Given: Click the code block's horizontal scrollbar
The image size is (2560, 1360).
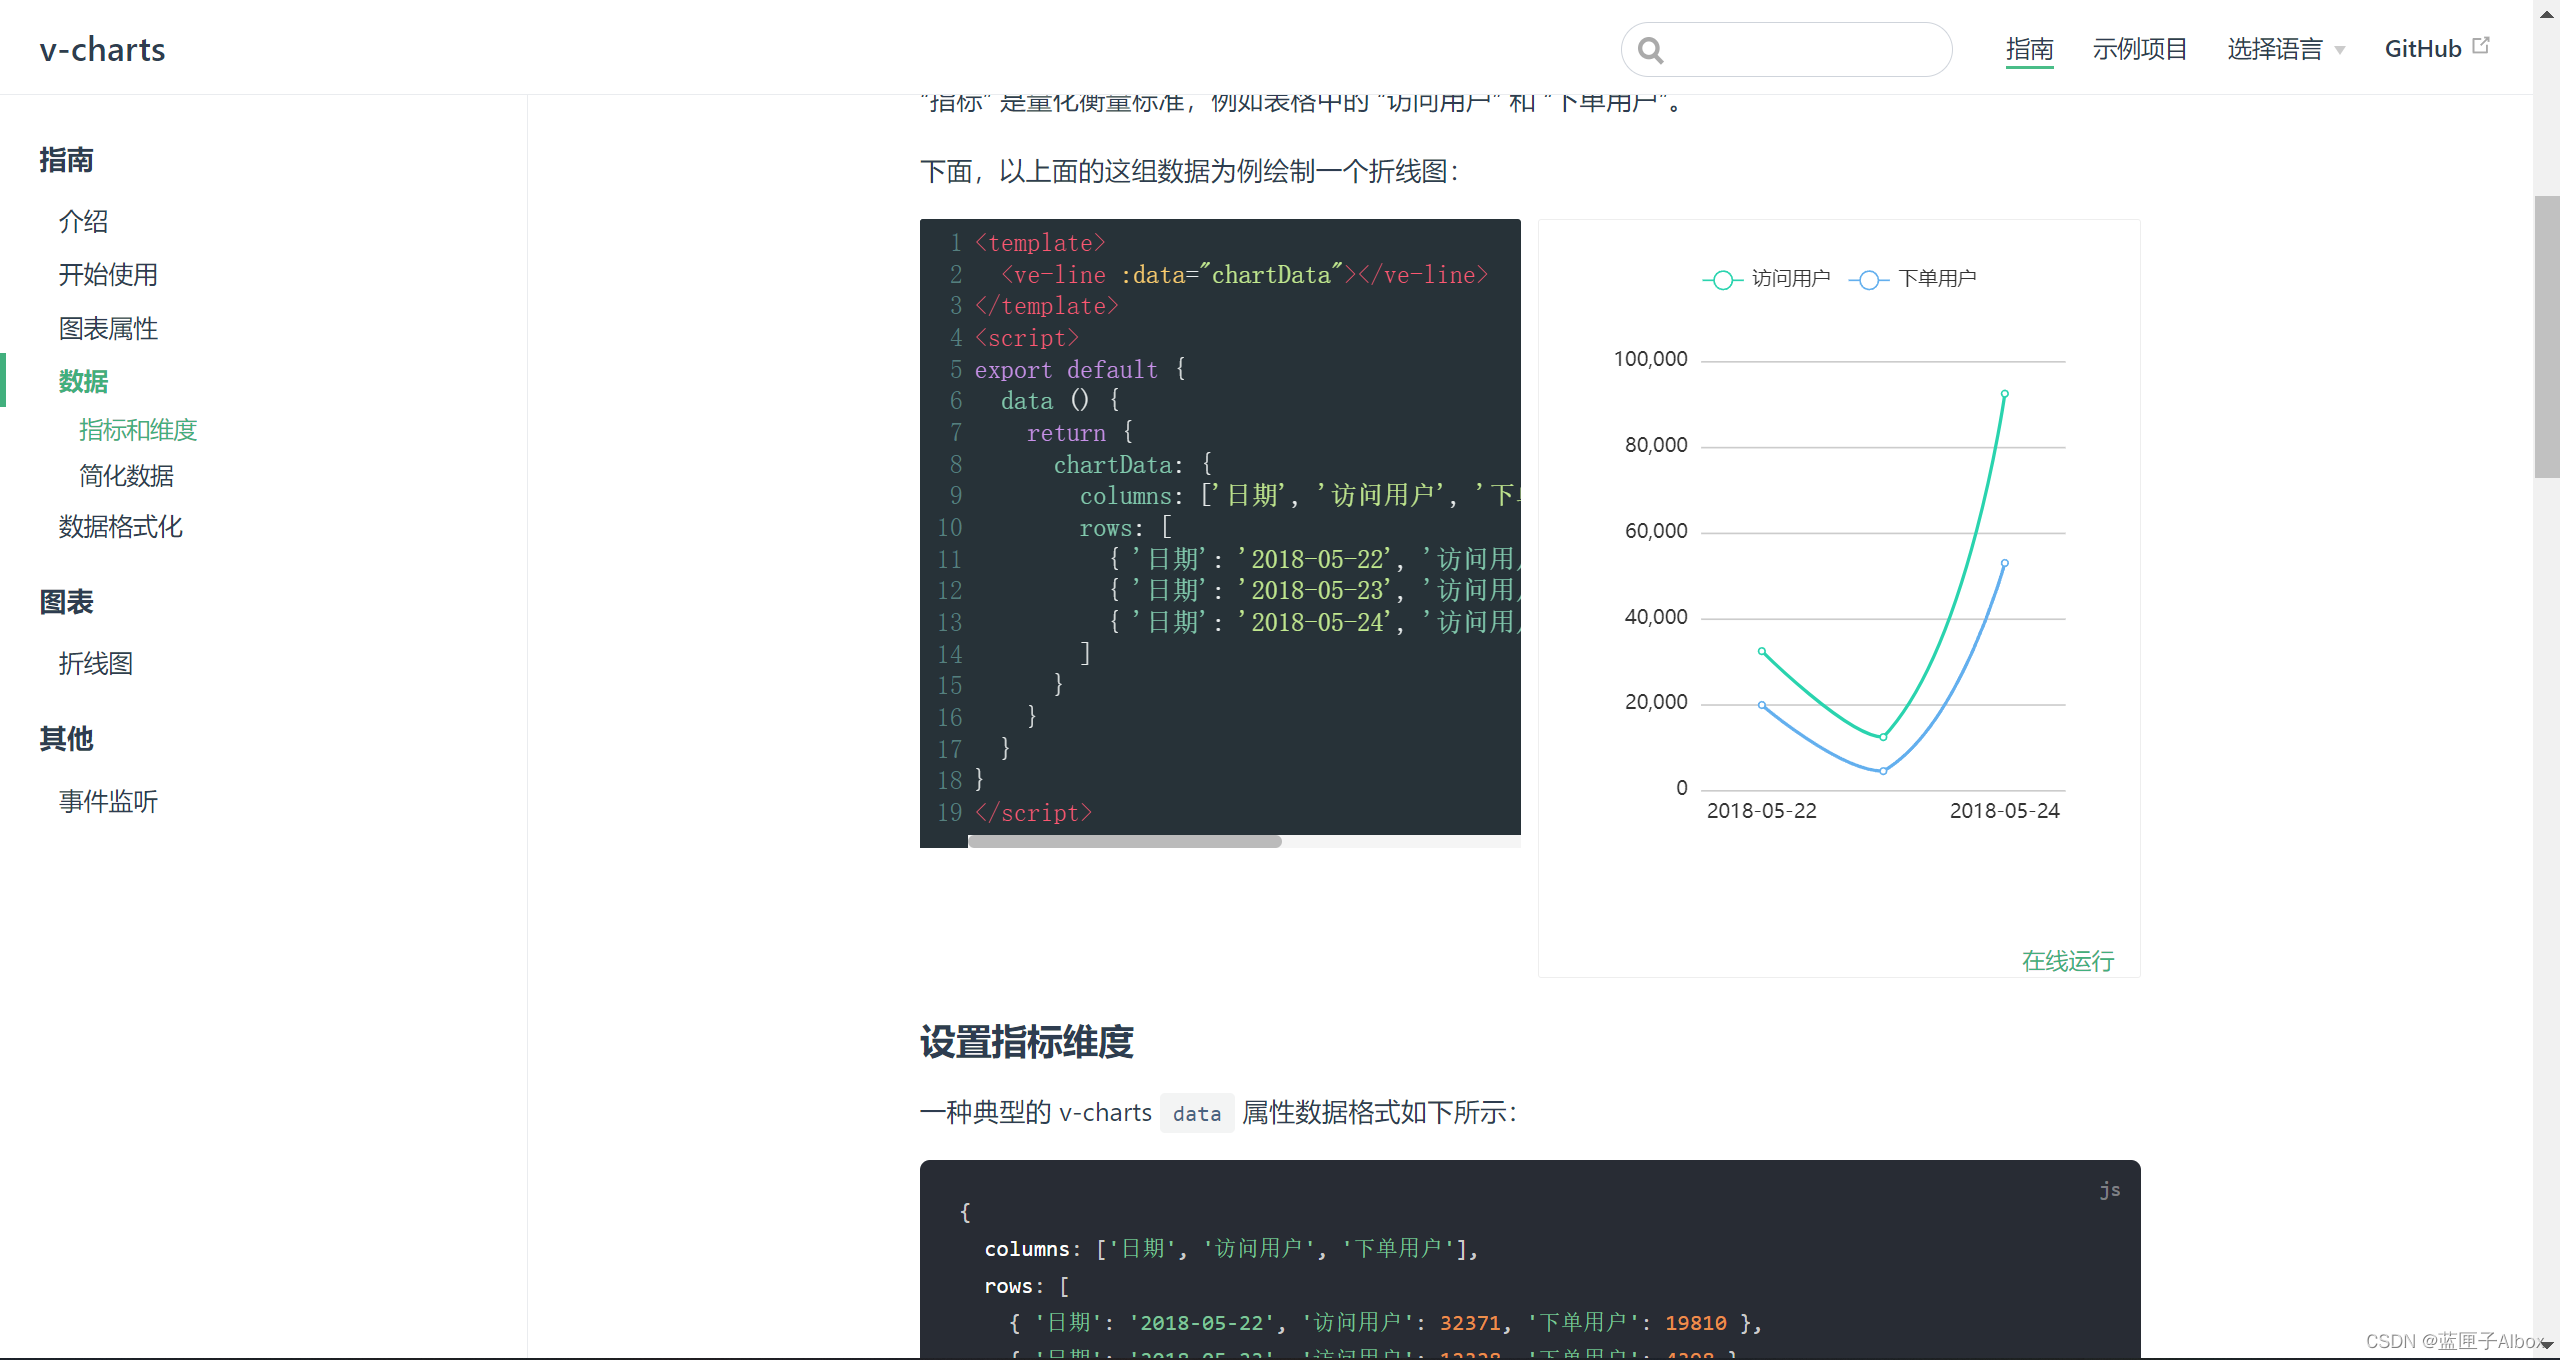Looking at the screenshot, I should (1125, 841).
